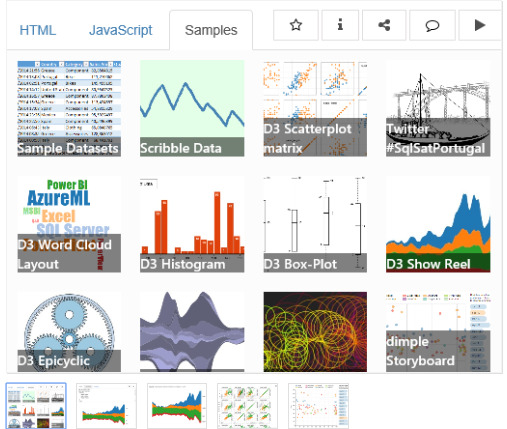Screen dimensions: 507x429
Task: Open the D3 Histogram sample
Action: 192,224
